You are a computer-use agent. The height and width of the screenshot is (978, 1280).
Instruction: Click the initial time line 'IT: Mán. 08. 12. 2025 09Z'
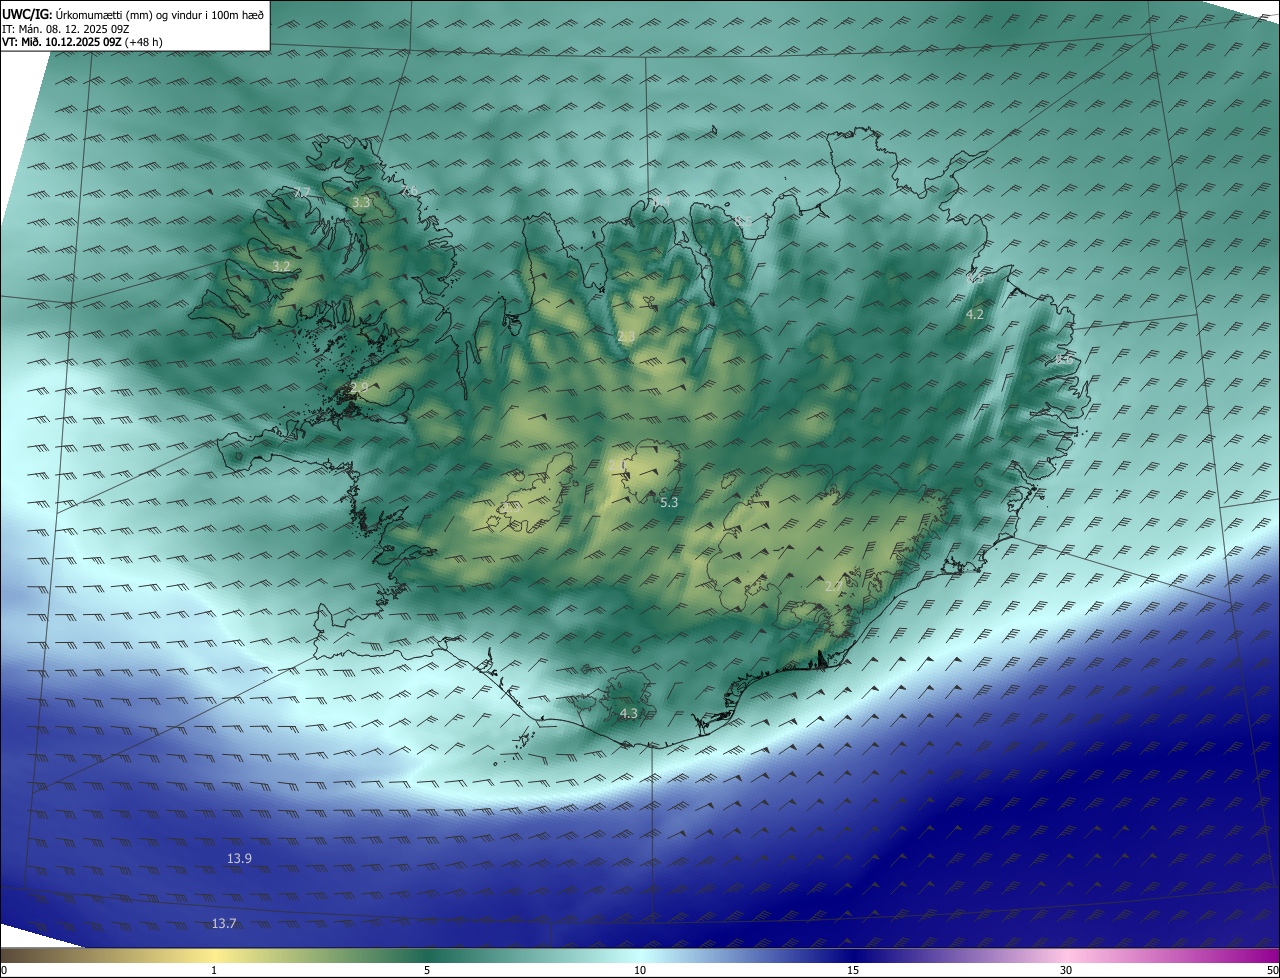tap(66, 28)
